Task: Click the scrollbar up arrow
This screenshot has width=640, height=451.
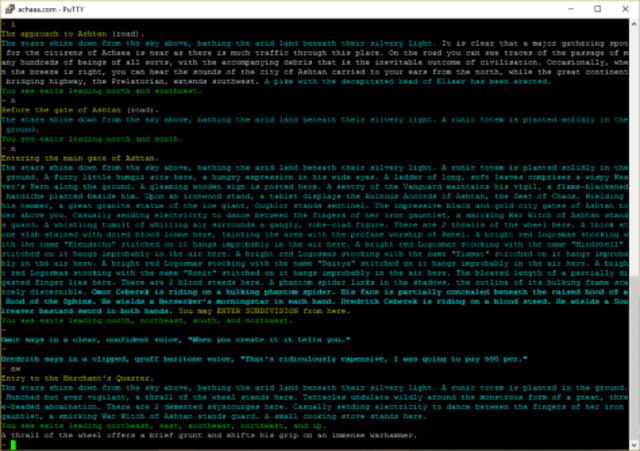Action: (x=634, y=24)
